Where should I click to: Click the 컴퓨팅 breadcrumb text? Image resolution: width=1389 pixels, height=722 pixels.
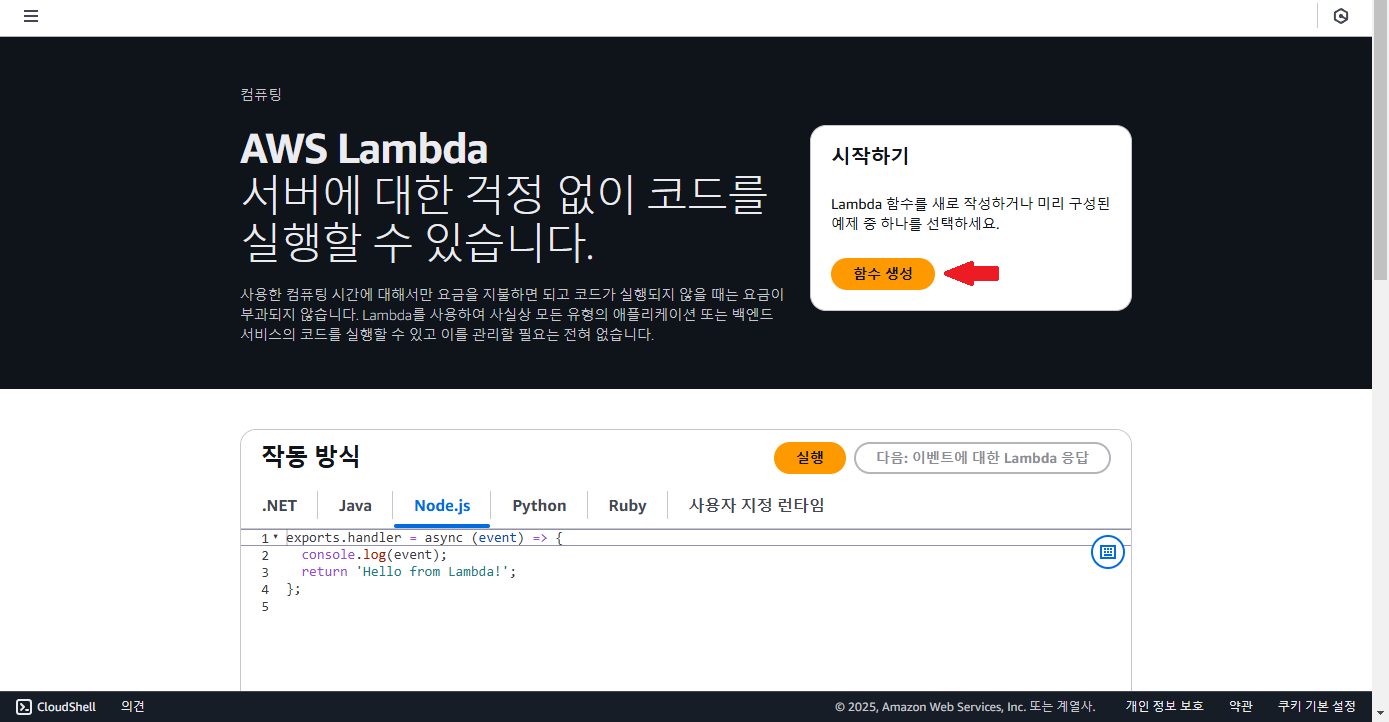click(261, 94)
